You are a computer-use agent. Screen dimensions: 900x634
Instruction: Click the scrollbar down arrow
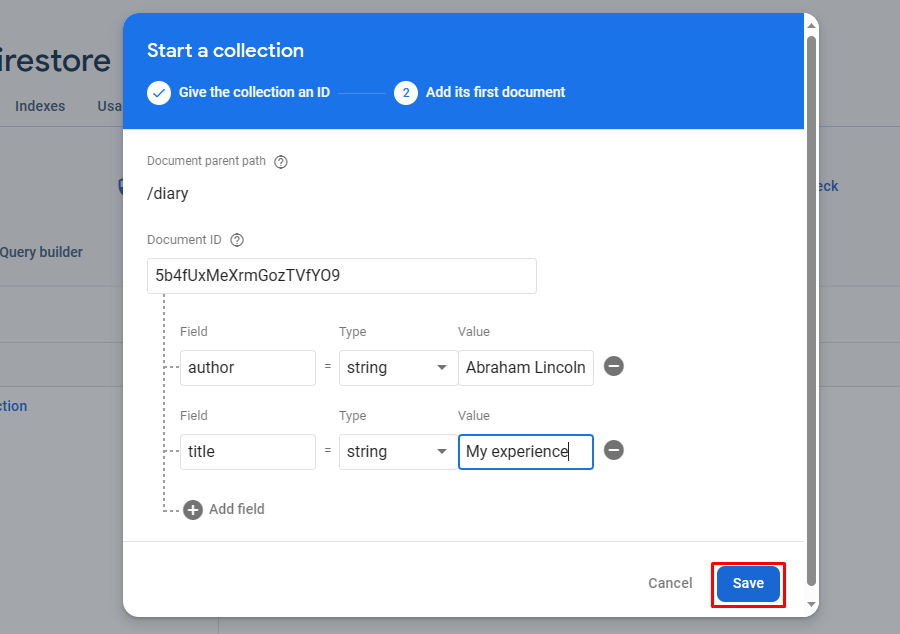[811, 606]
